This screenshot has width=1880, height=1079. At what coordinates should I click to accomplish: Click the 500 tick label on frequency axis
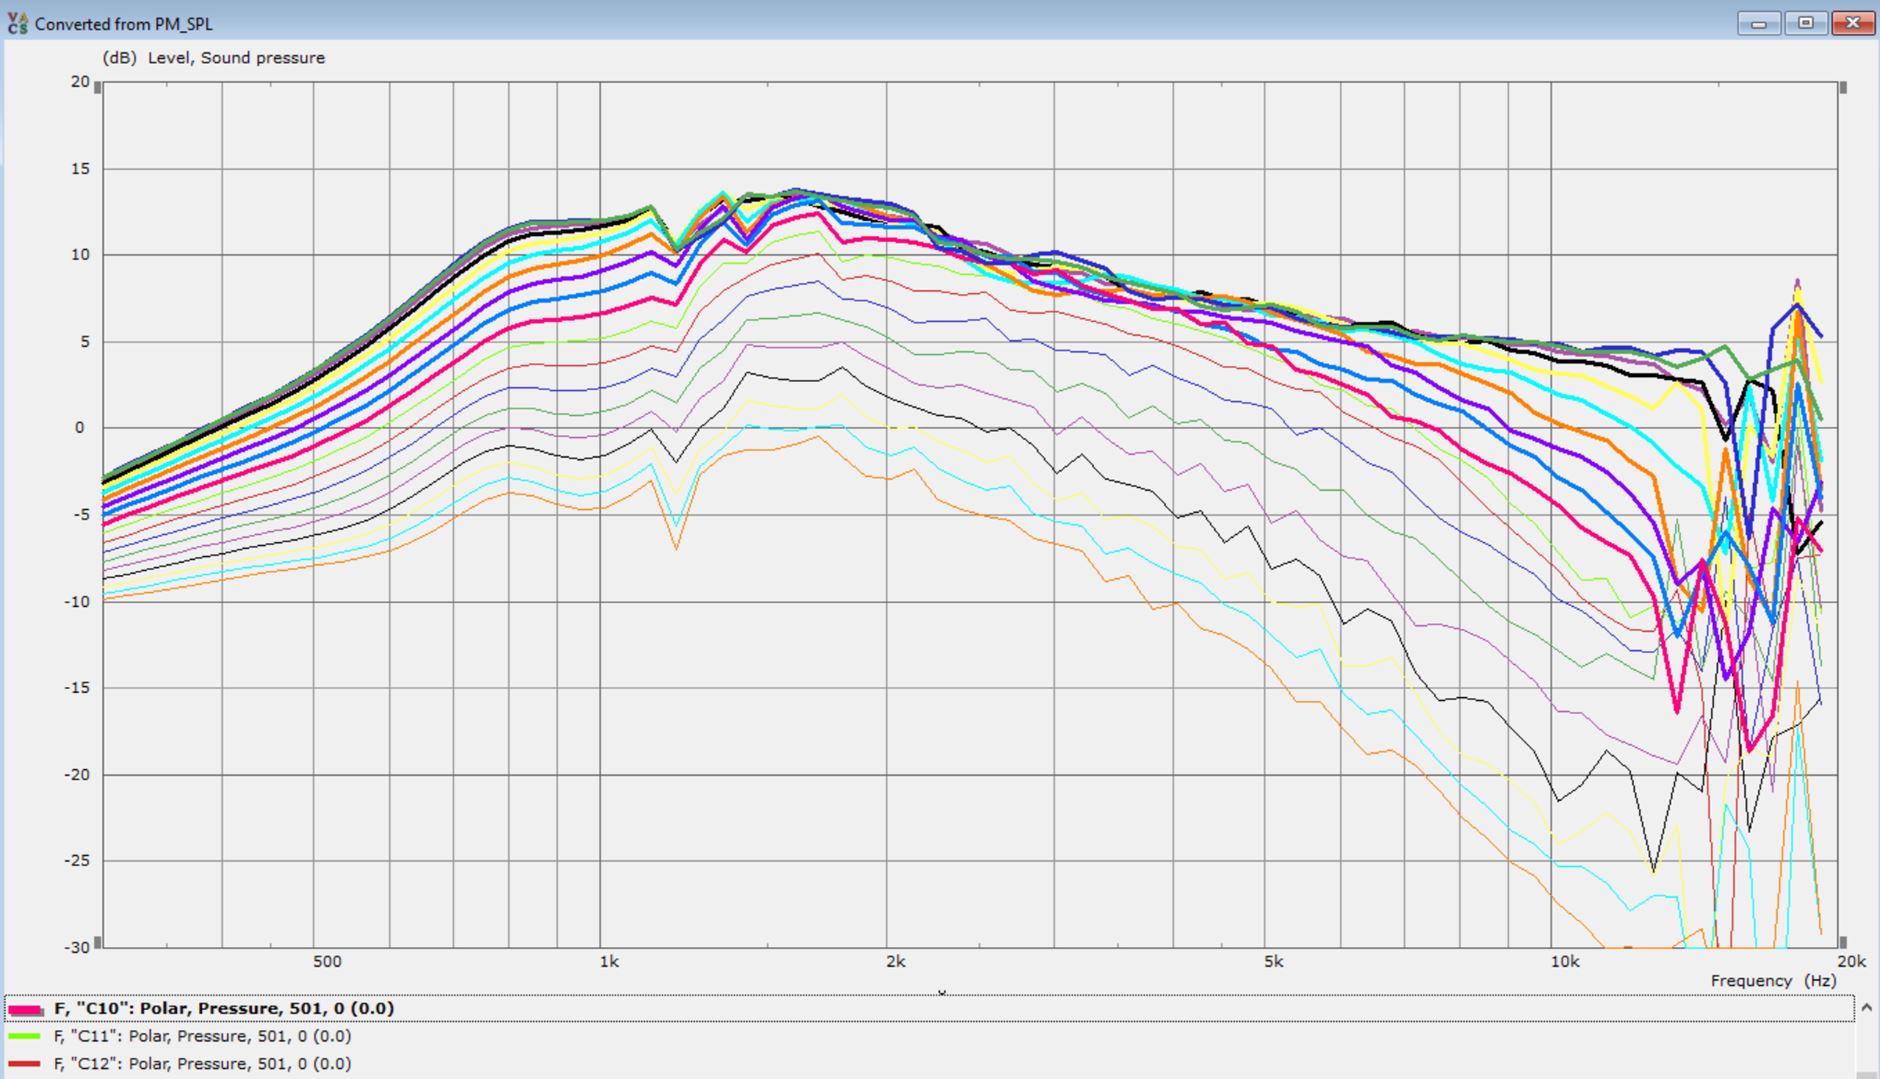click(327, 962)
